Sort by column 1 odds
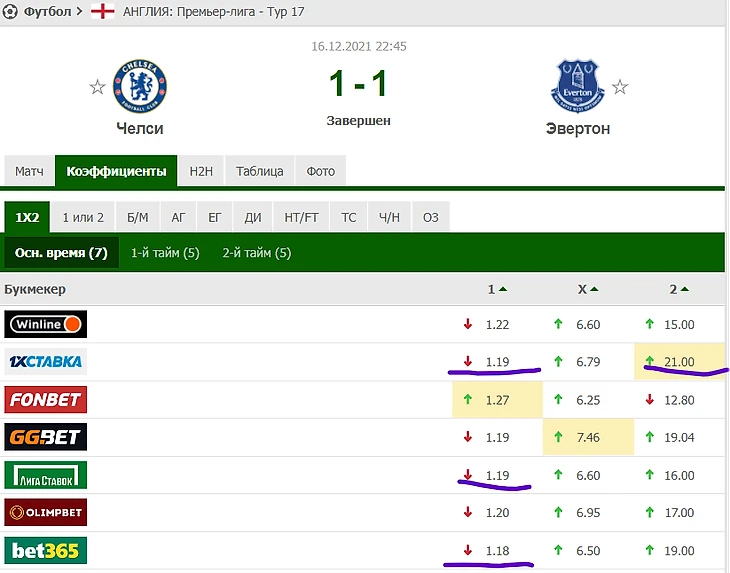Viewport: 730px width, 573px height. tap(497, 289)
